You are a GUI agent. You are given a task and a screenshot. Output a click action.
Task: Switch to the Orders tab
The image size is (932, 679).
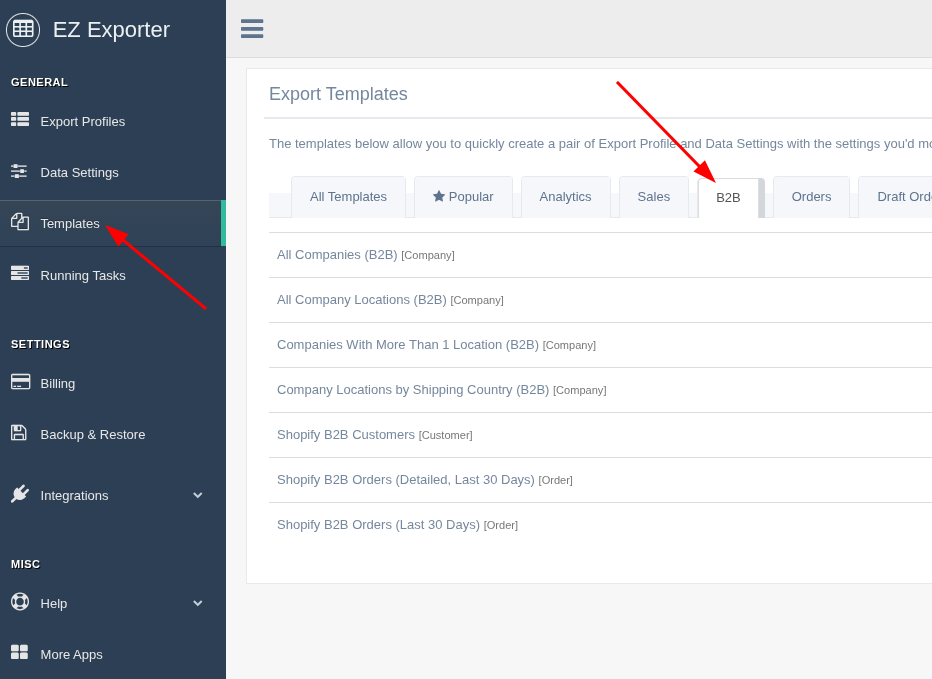[811, 197]
